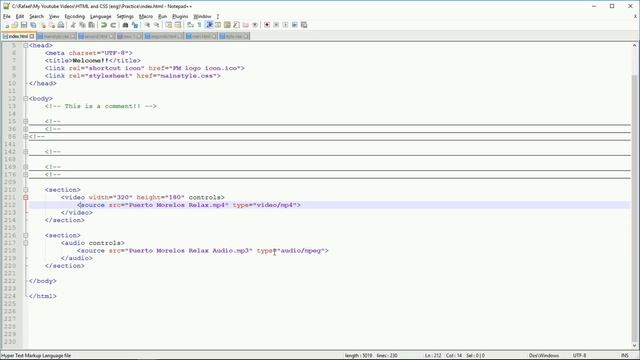Click the title text "Welcome!!"
The height and width of the screenshot is (360, 640).
(x=91, y=60)
